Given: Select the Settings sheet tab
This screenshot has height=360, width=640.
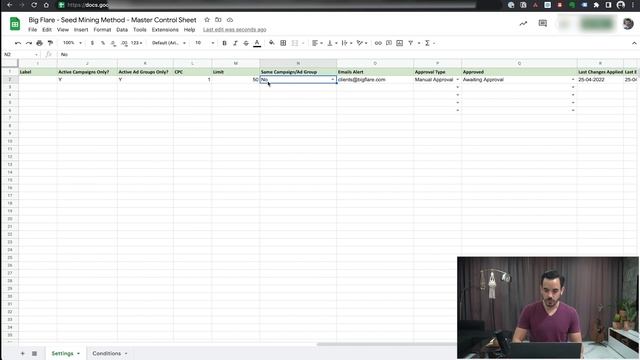Looking at the screenshot, I should pyautogui.click(x=65, y=353).
